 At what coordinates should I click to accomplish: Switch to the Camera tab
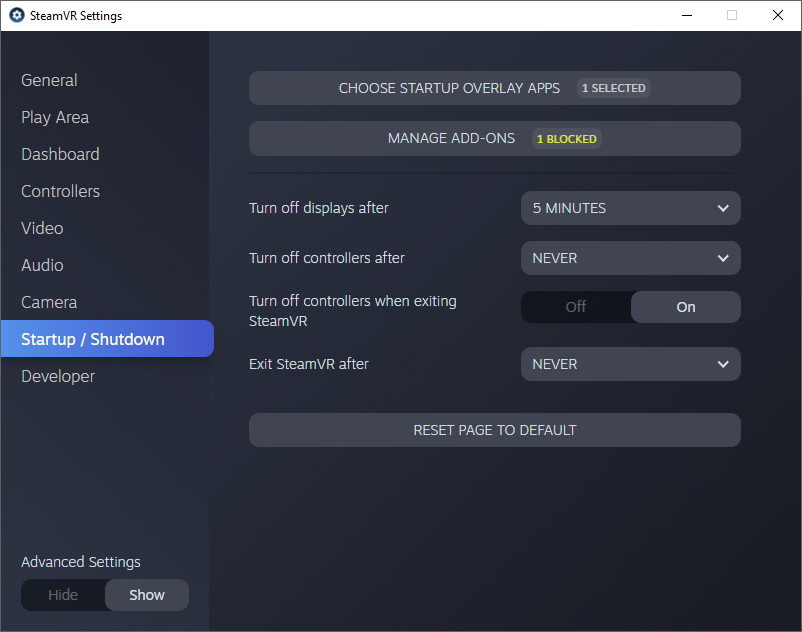click(49, 302)
